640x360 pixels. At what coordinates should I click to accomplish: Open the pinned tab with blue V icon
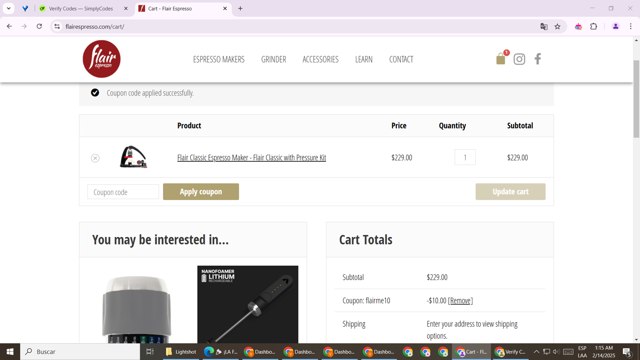pos(25,8)
